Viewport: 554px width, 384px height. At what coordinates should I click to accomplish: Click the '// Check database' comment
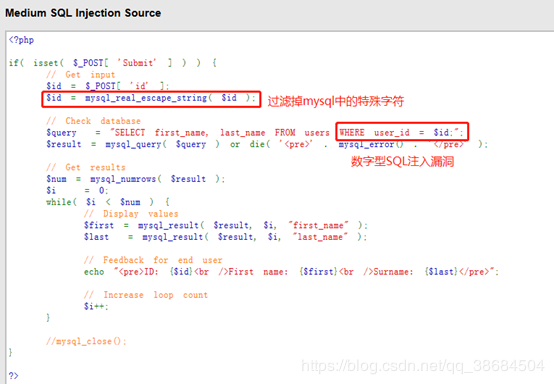93,121
